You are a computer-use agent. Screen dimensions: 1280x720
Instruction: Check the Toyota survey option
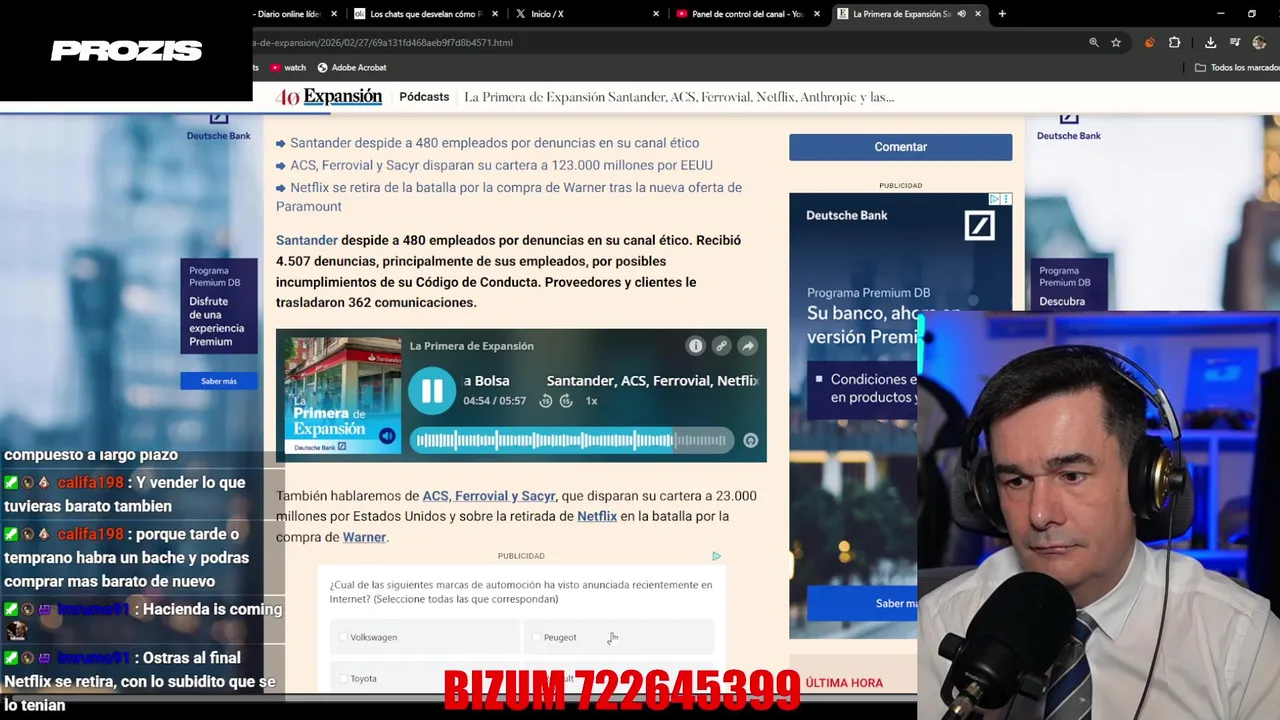(424, 678)
